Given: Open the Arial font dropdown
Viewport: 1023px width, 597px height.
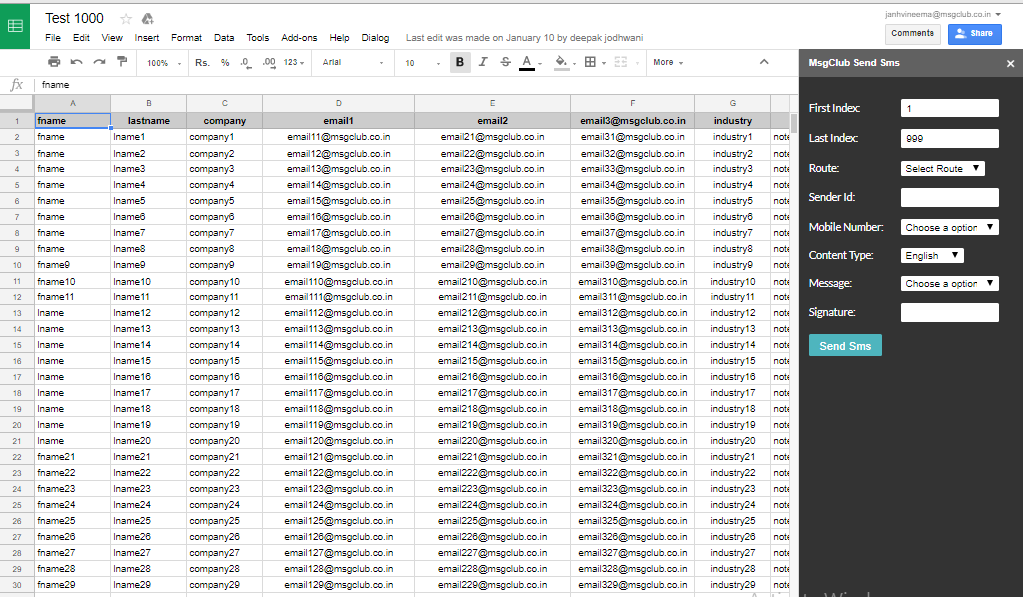Looking at the screenshot, I should point(353,63).
